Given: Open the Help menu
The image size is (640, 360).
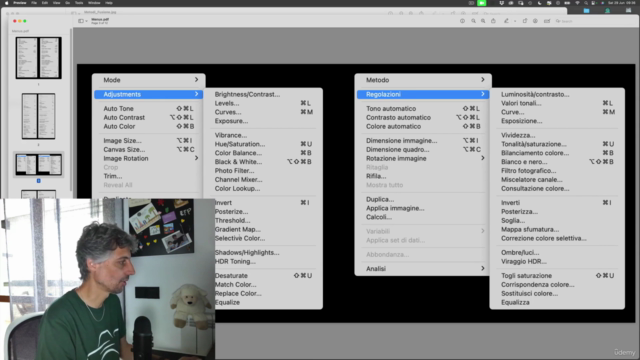Looking at the screenshot, I should pos(109,3).
